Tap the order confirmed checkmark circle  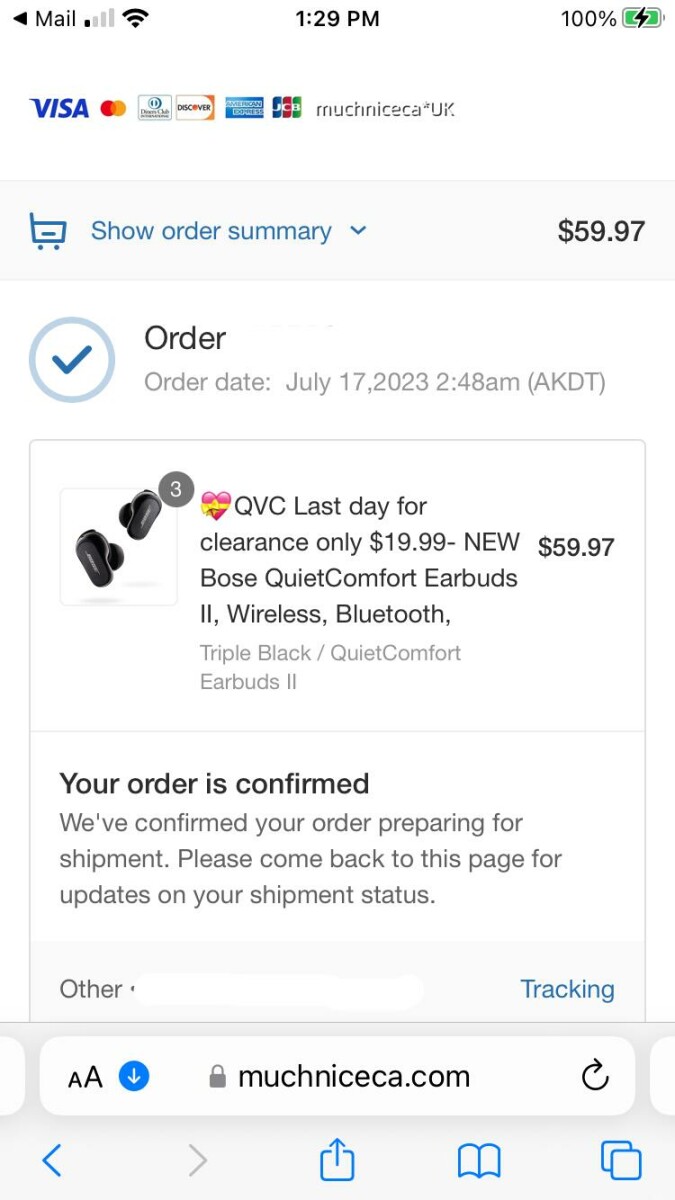(72, 359)
